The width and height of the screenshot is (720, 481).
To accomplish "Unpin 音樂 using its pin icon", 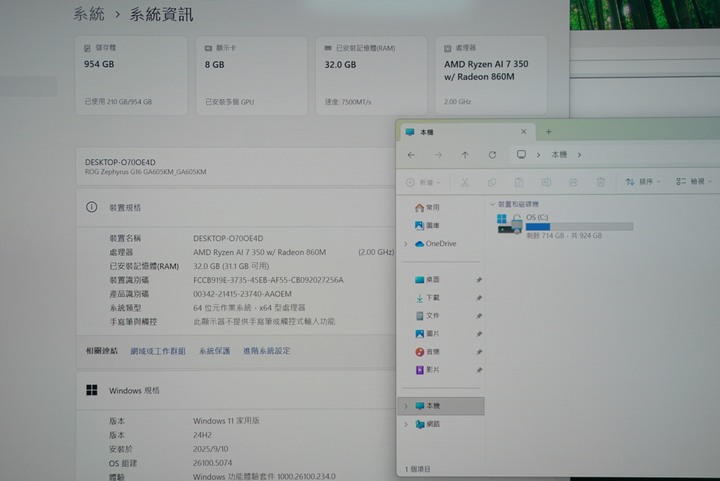I will pos(478,352).
